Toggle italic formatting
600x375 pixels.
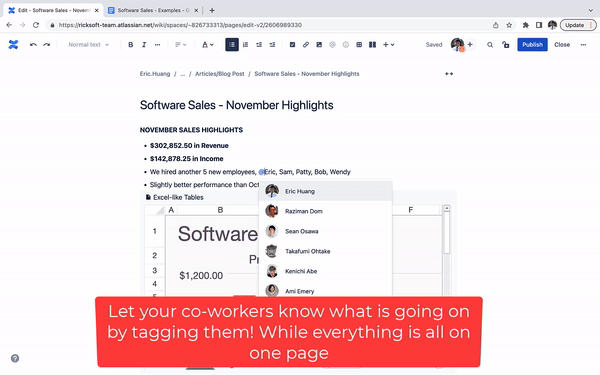click(144, 45)
